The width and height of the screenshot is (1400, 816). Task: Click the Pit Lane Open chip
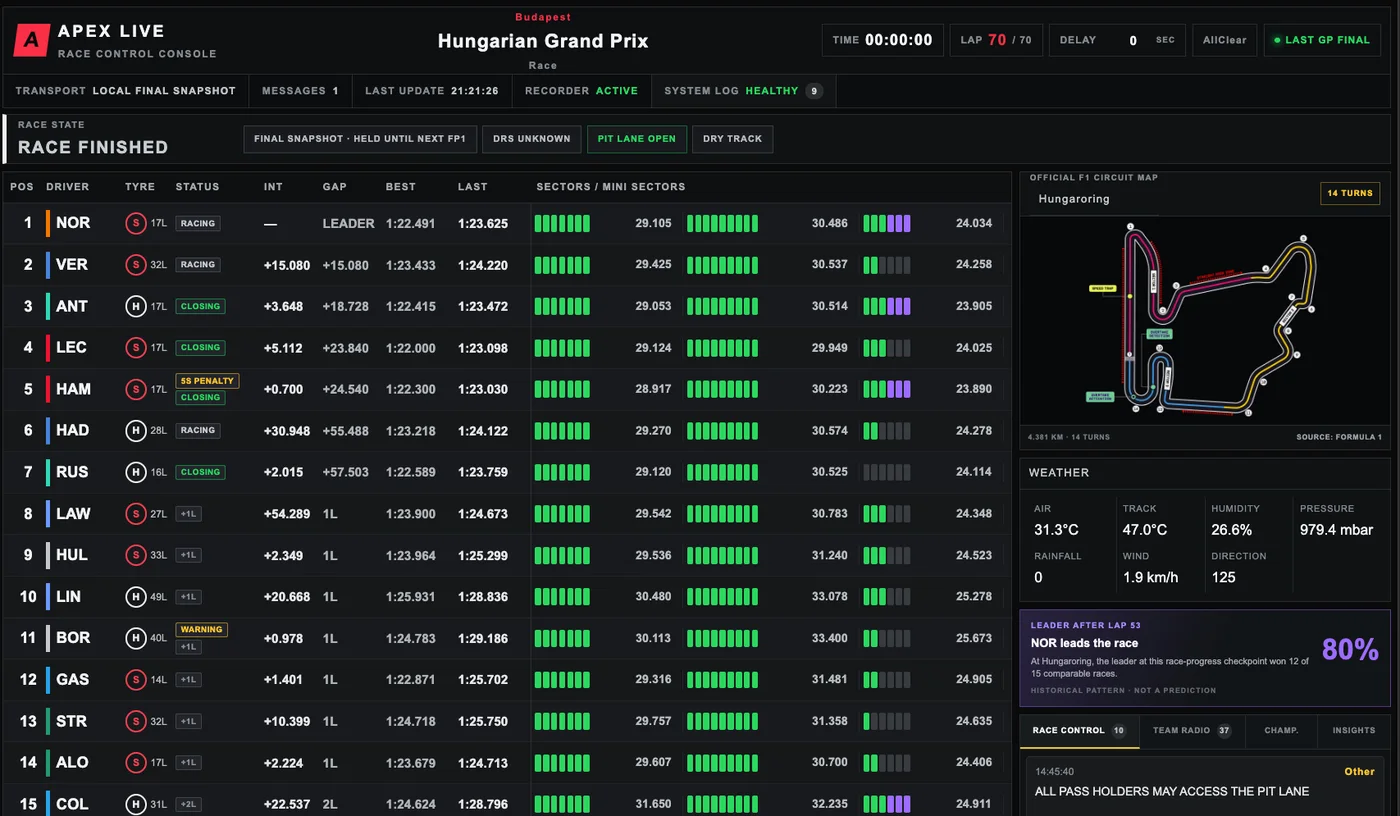point(637,139)
